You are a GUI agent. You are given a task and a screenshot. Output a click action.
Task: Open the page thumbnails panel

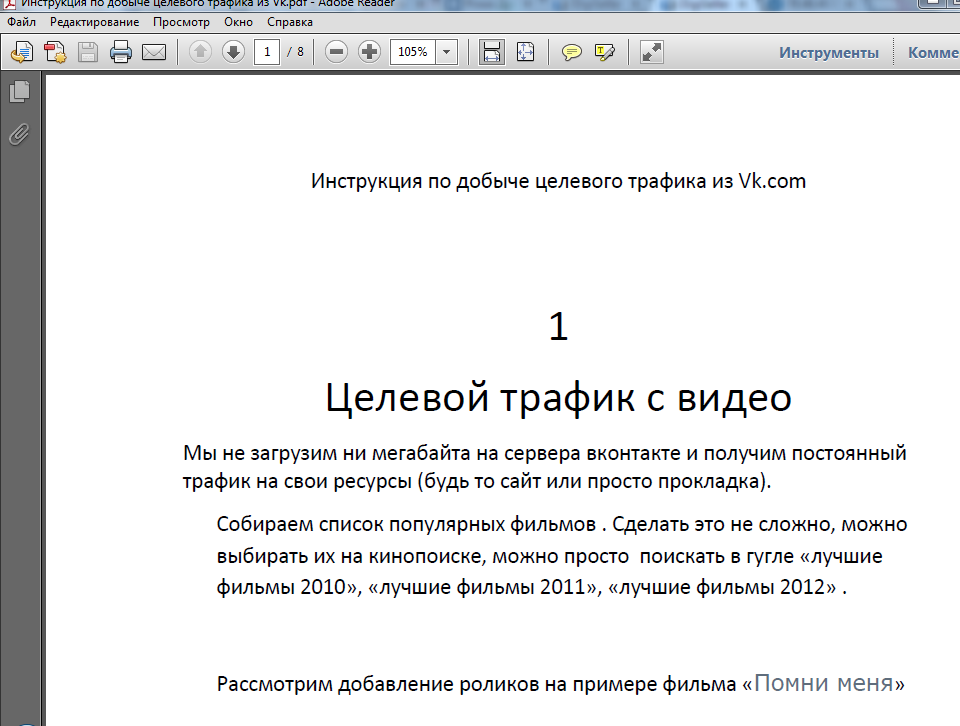coord(19,92)
